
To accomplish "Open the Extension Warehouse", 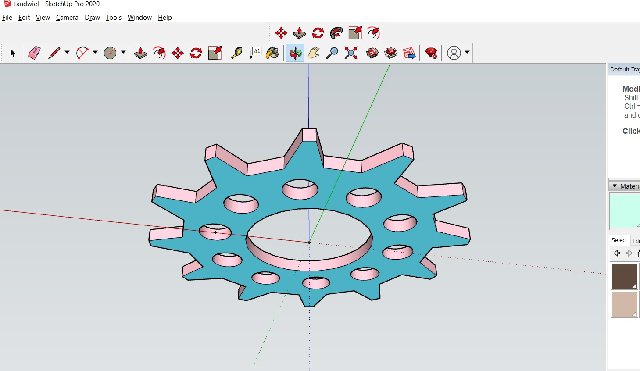I will tap(391, 53).
